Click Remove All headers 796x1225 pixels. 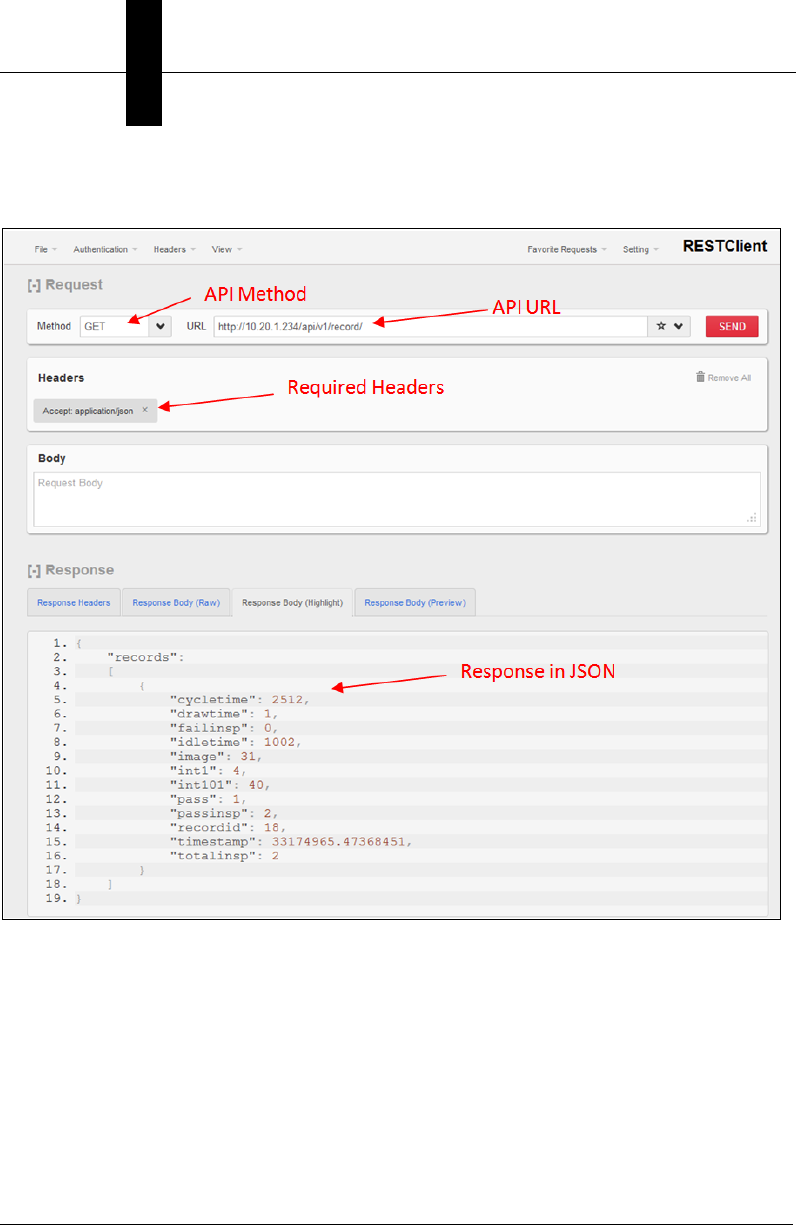click(x=724, y=378)
